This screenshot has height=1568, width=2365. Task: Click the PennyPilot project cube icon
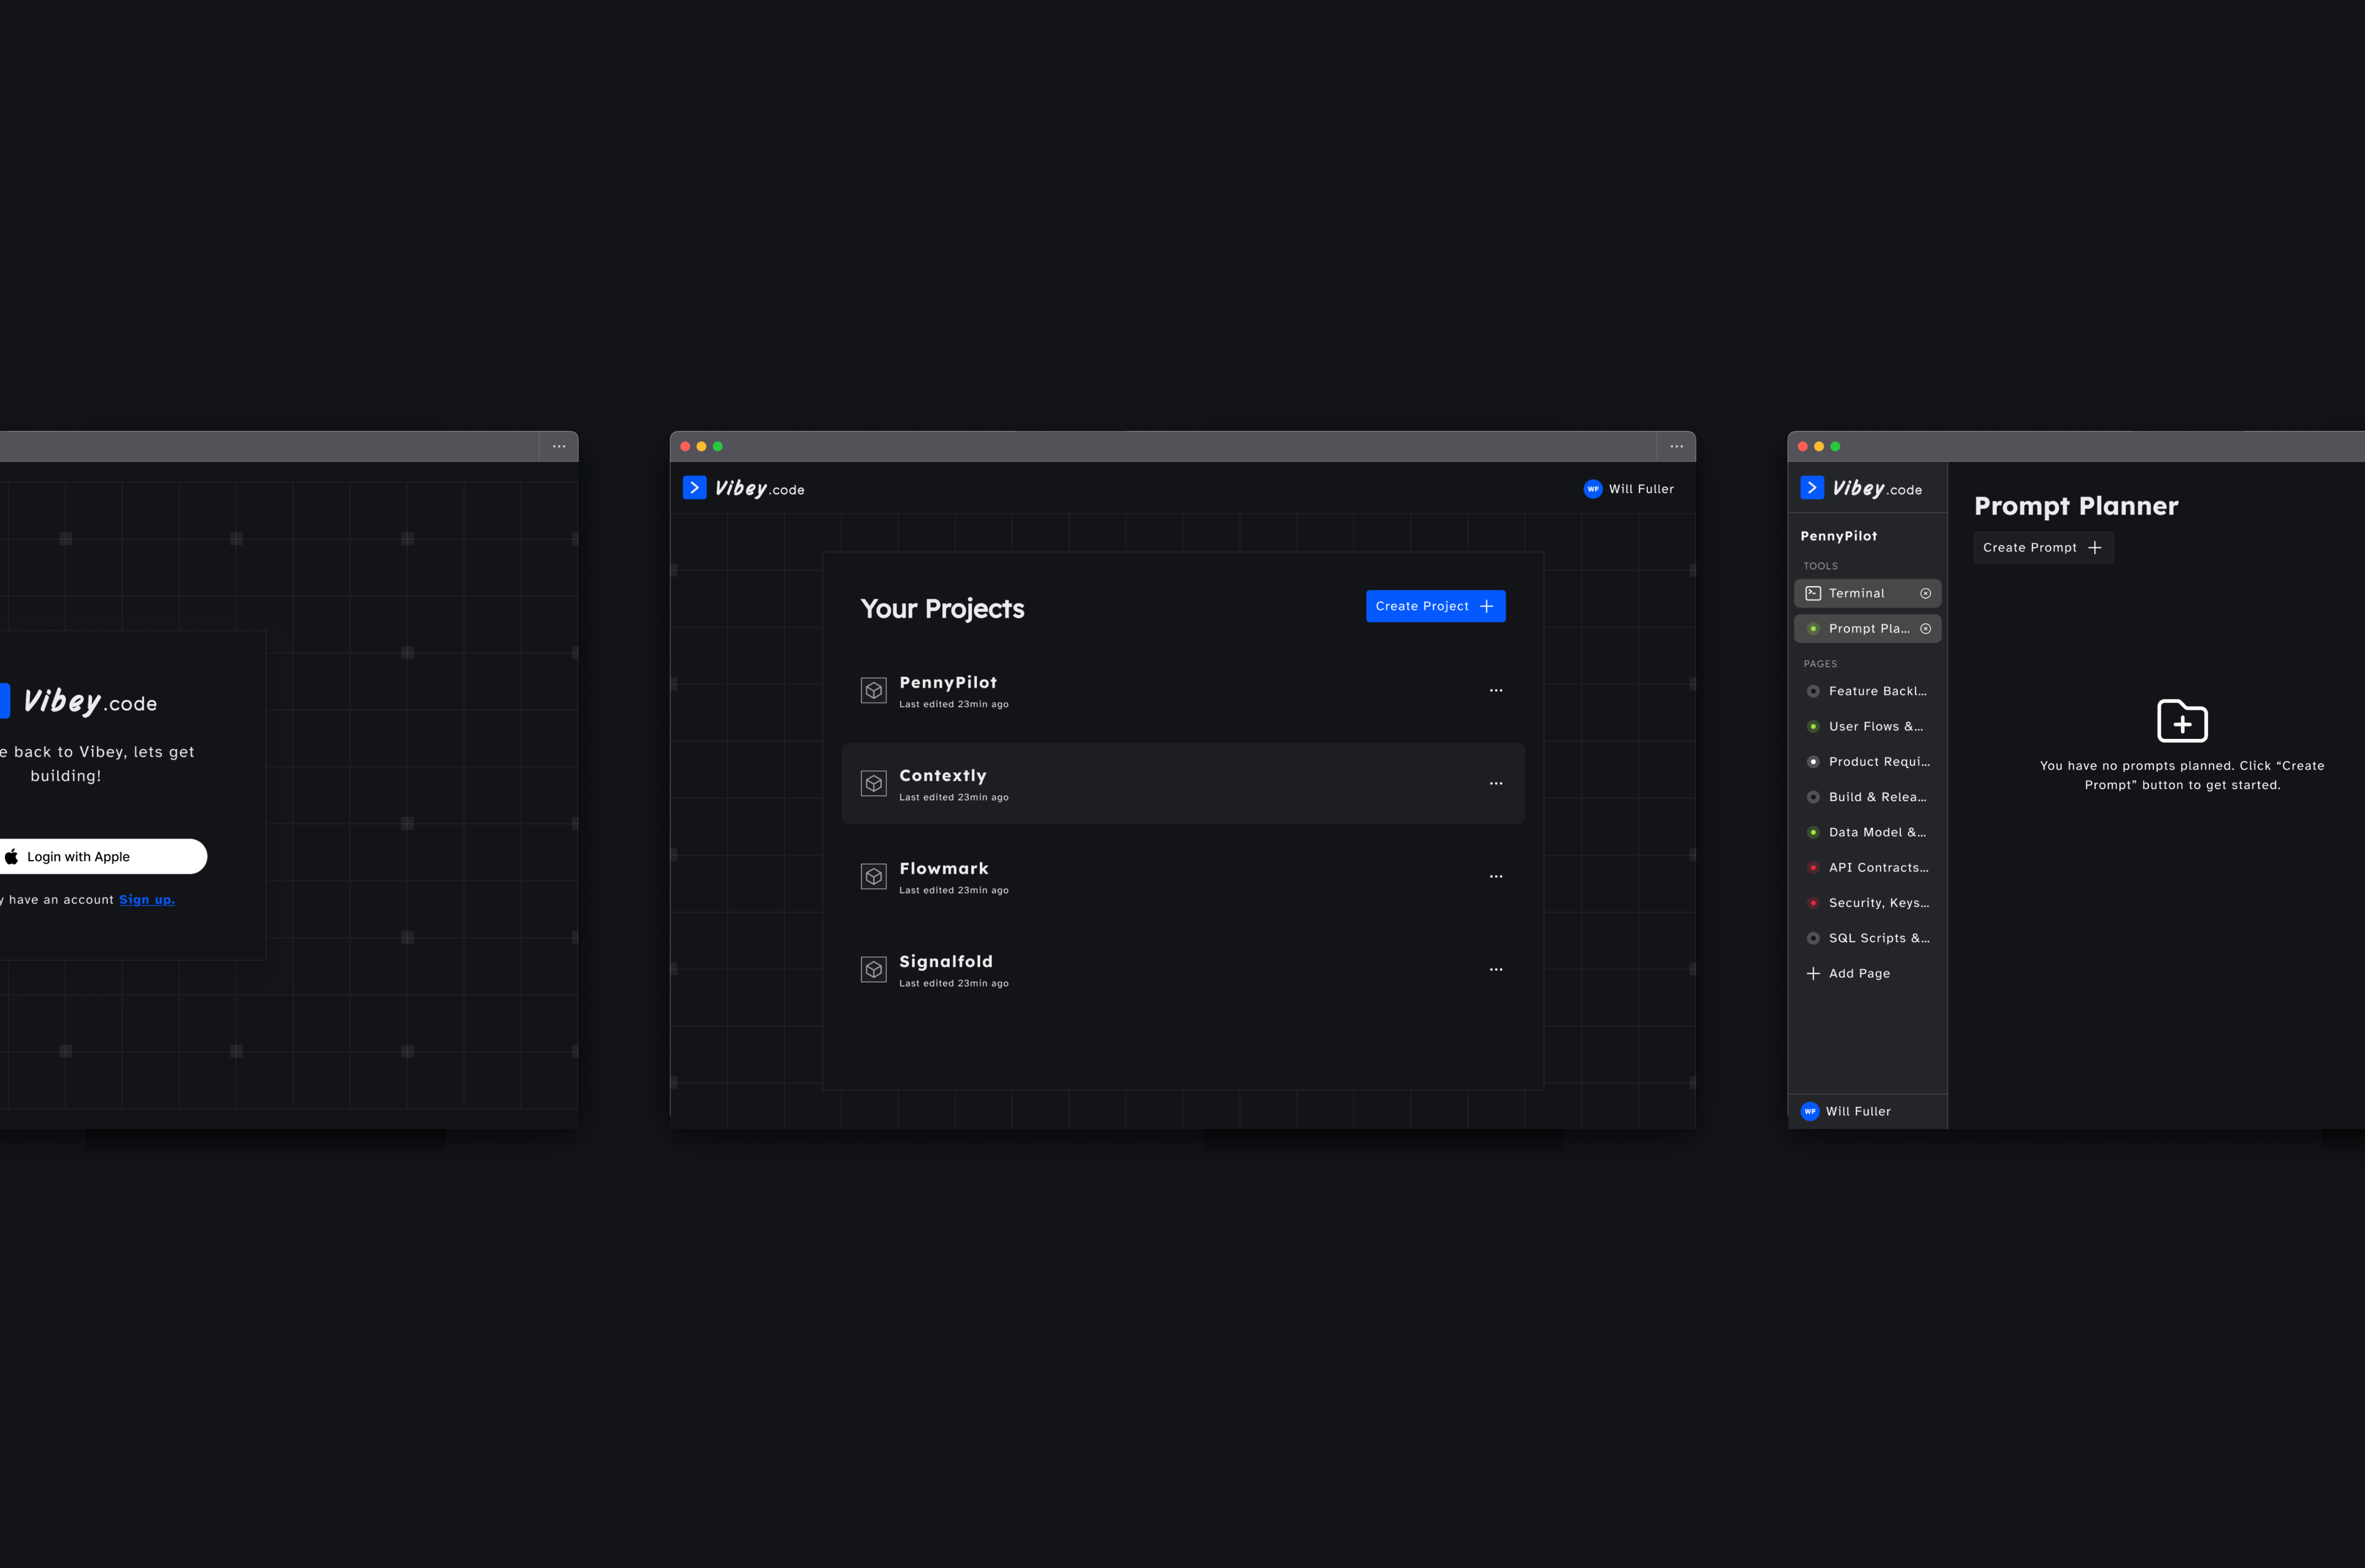[x=873, y=691]
